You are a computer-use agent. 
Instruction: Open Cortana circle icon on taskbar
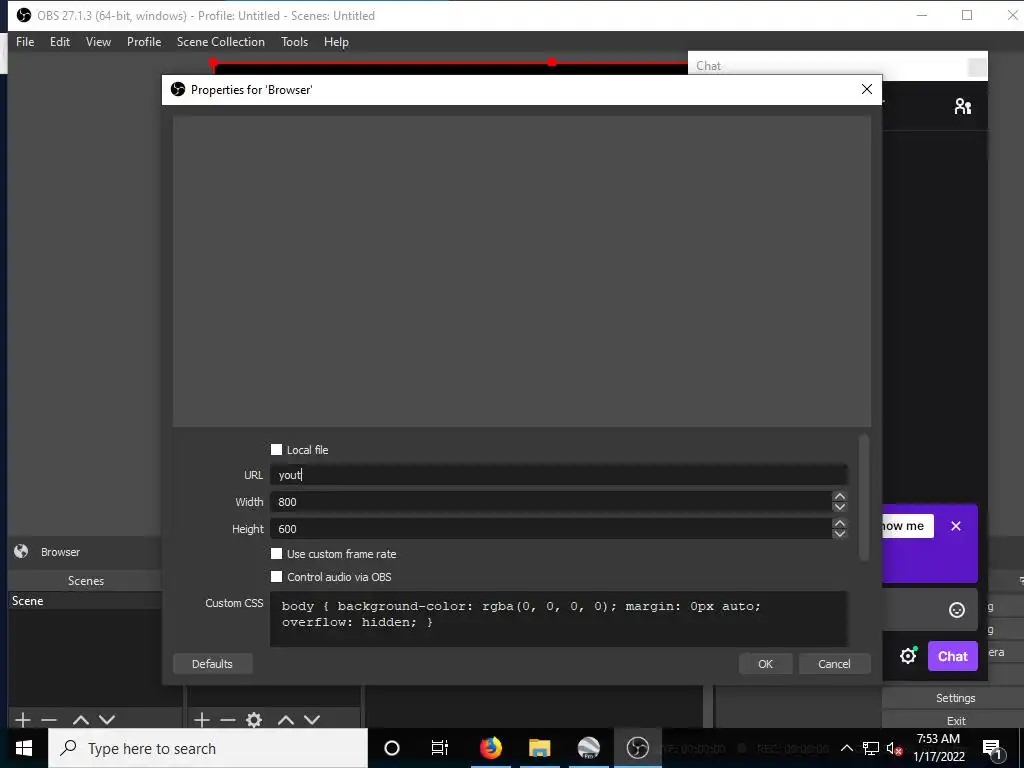392,748
